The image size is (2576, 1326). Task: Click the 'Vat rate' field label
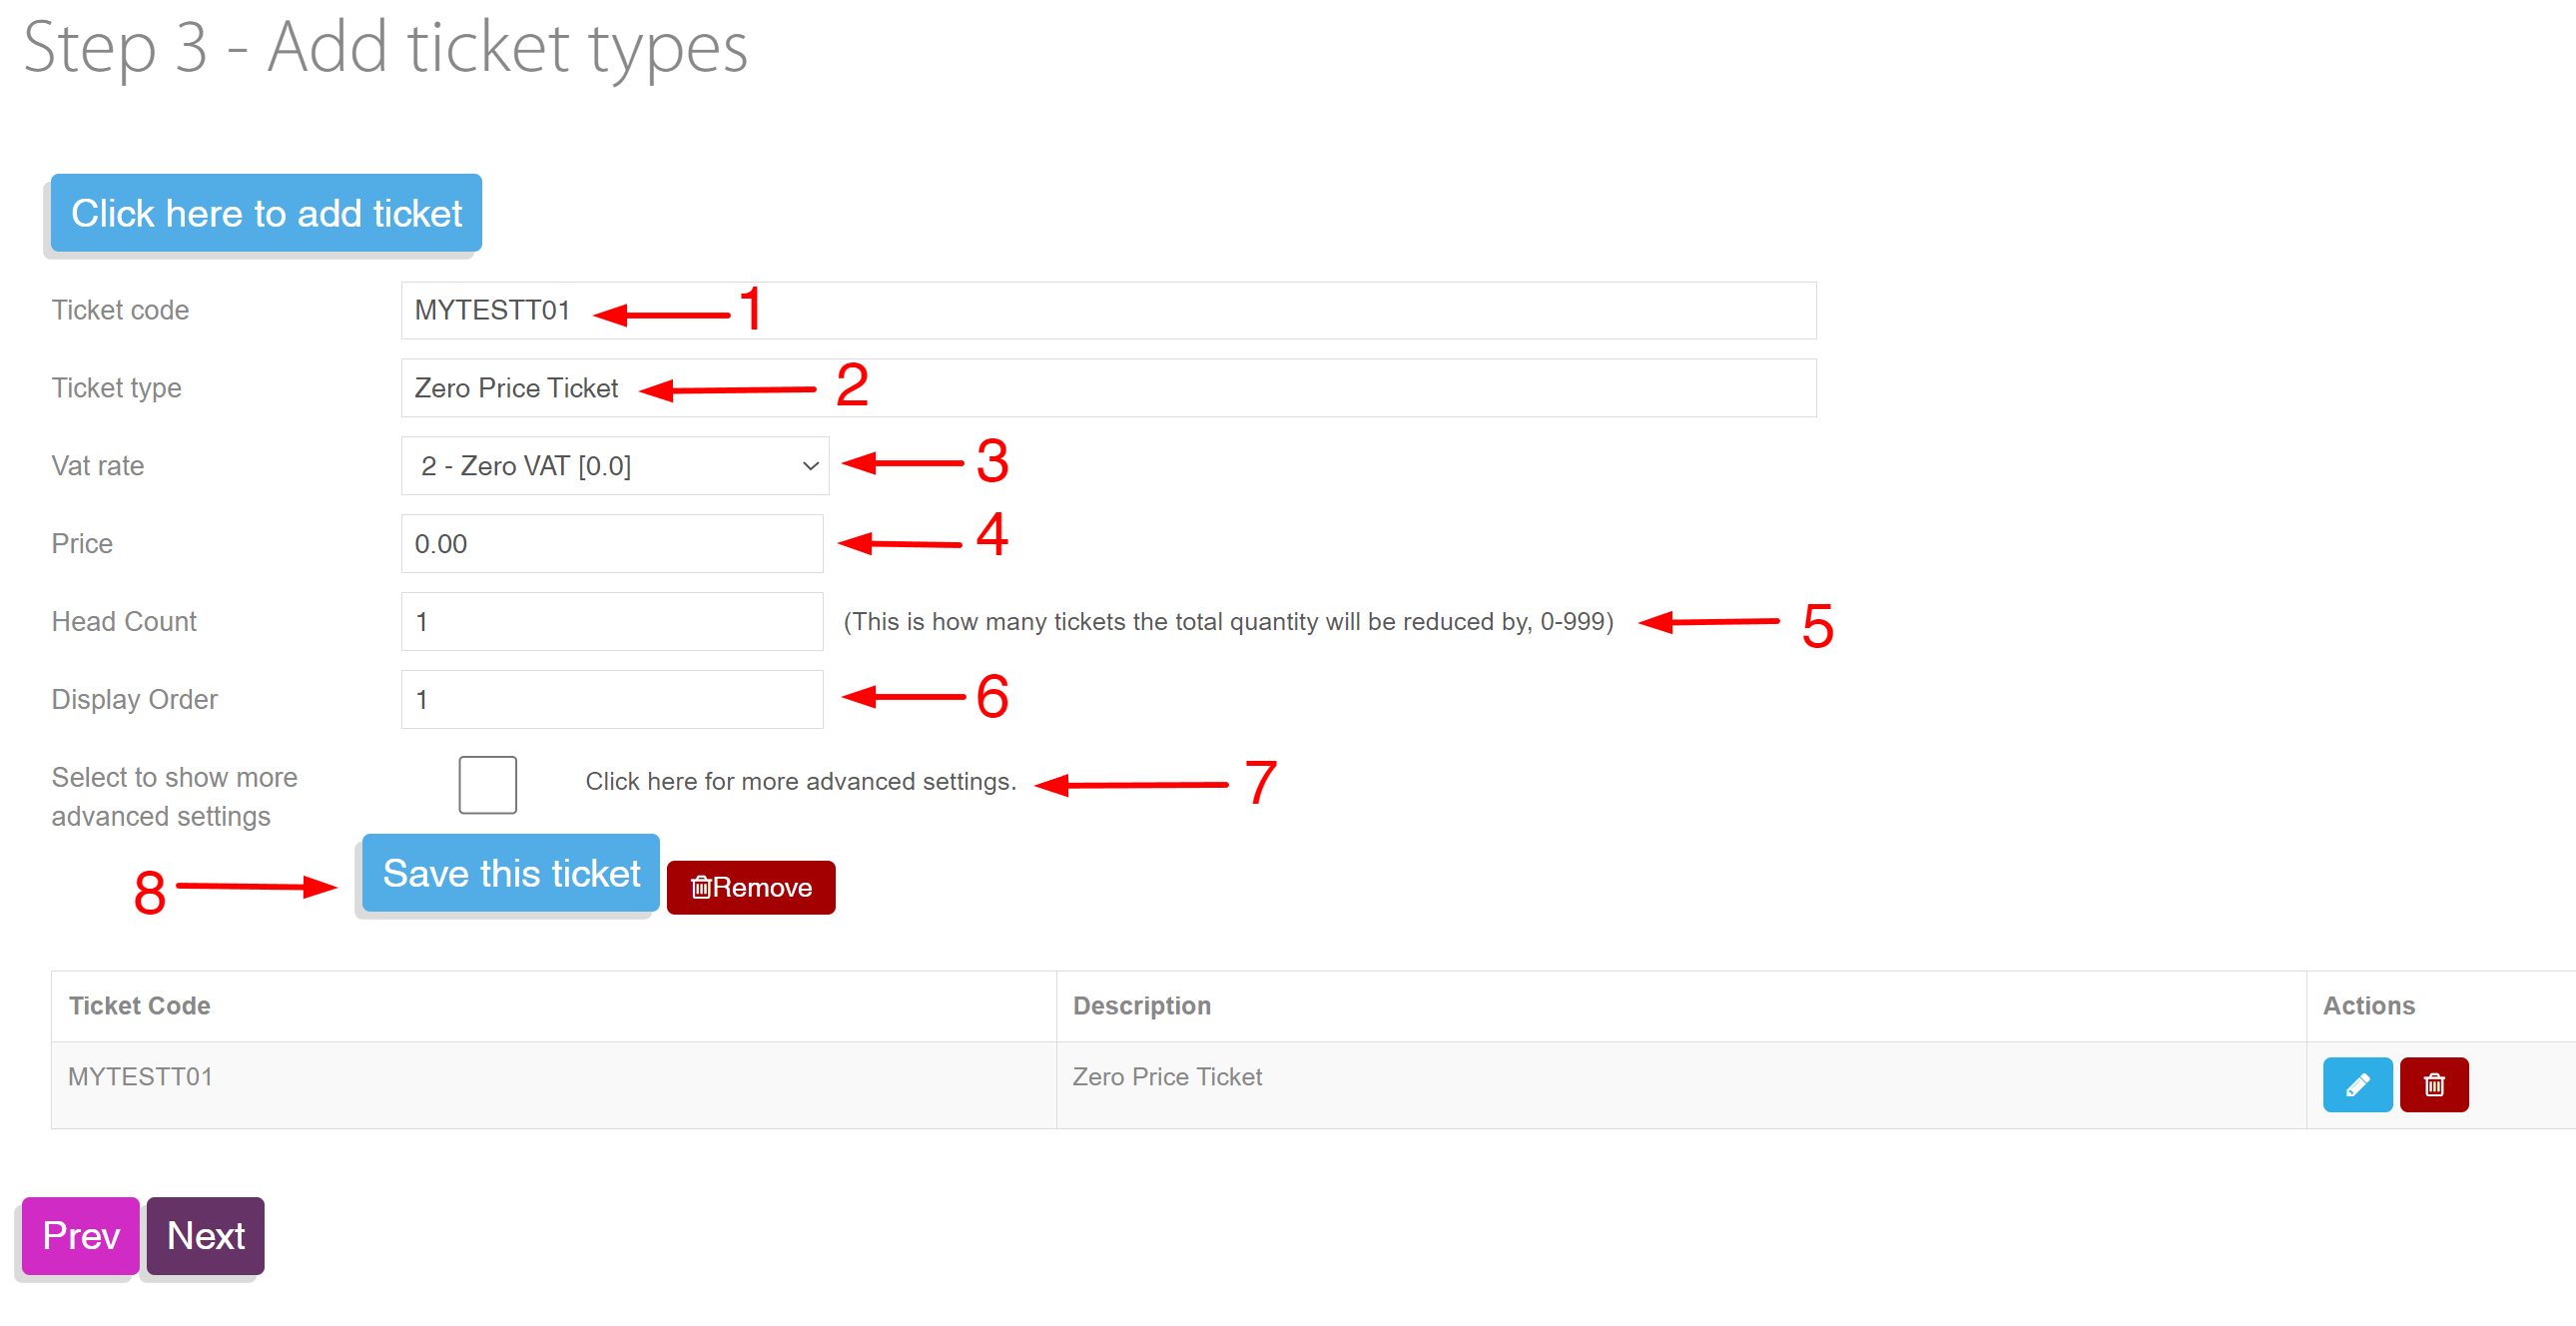(97, 466)
